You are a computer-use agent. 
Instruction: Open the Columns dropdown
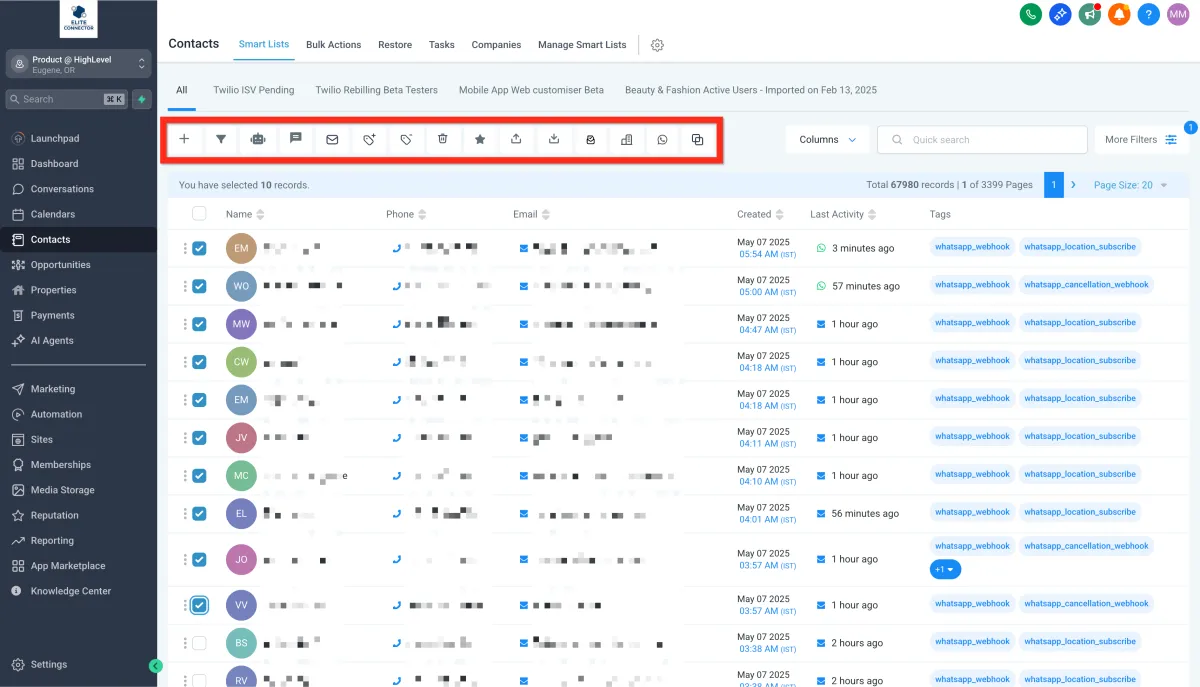(x=827, y=140)
